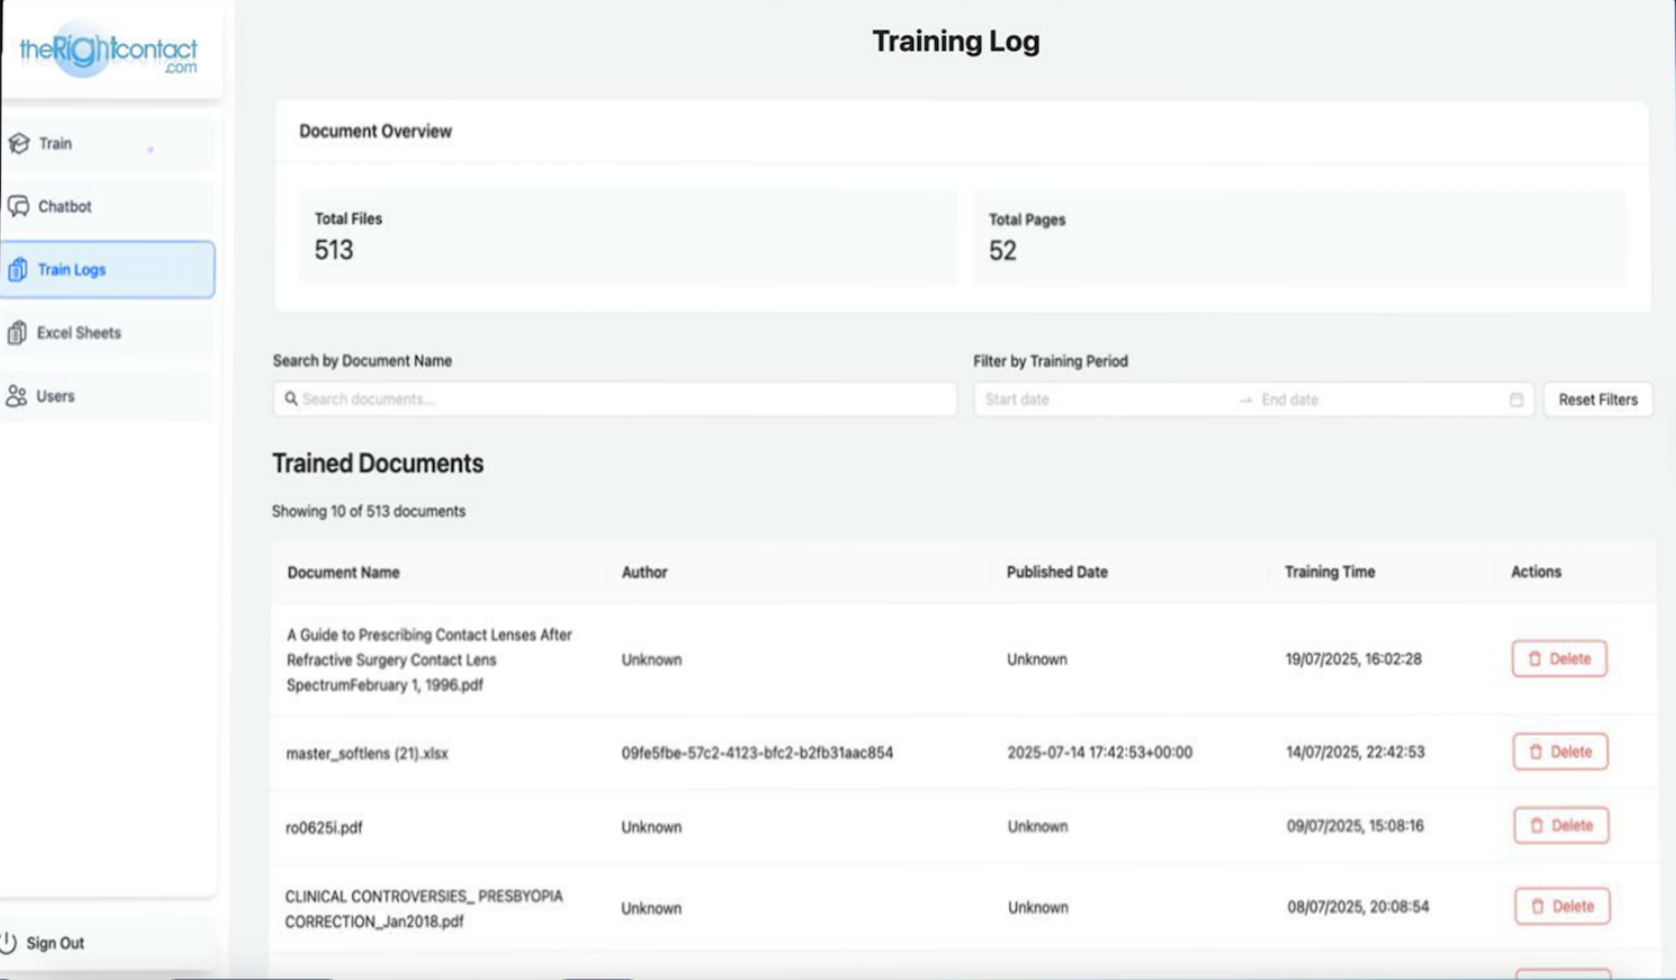Click the Reset Filters button
1676x980 pixels.
[1597, 399]
